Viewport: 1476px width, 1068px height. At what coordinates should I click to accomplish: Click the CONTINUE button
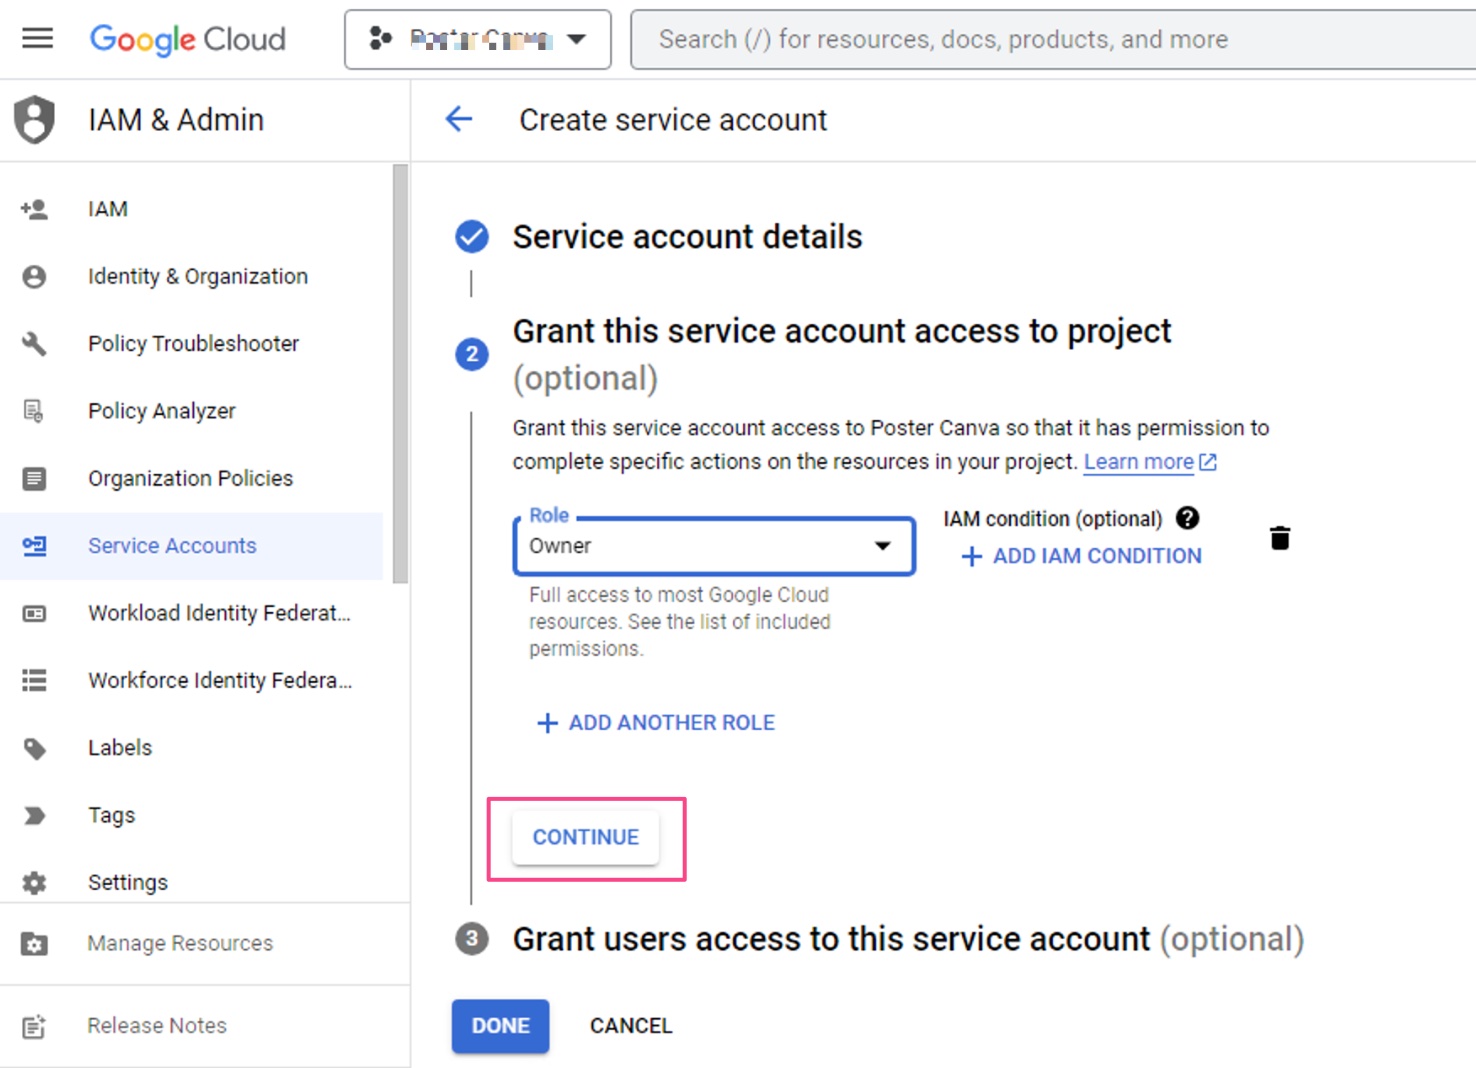585,837
